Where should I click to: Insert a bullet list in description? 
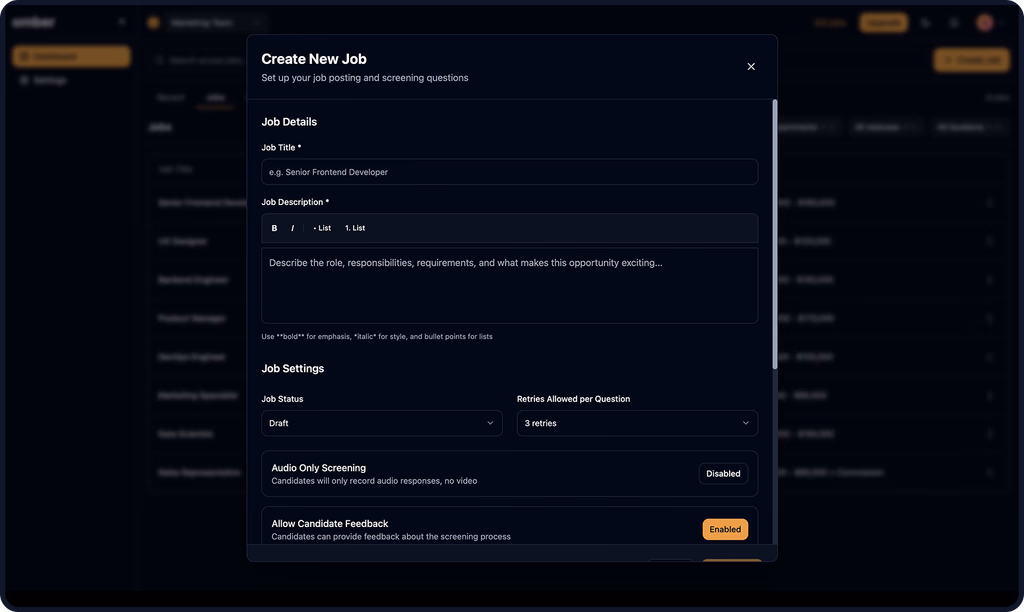(x=322, y=228)
